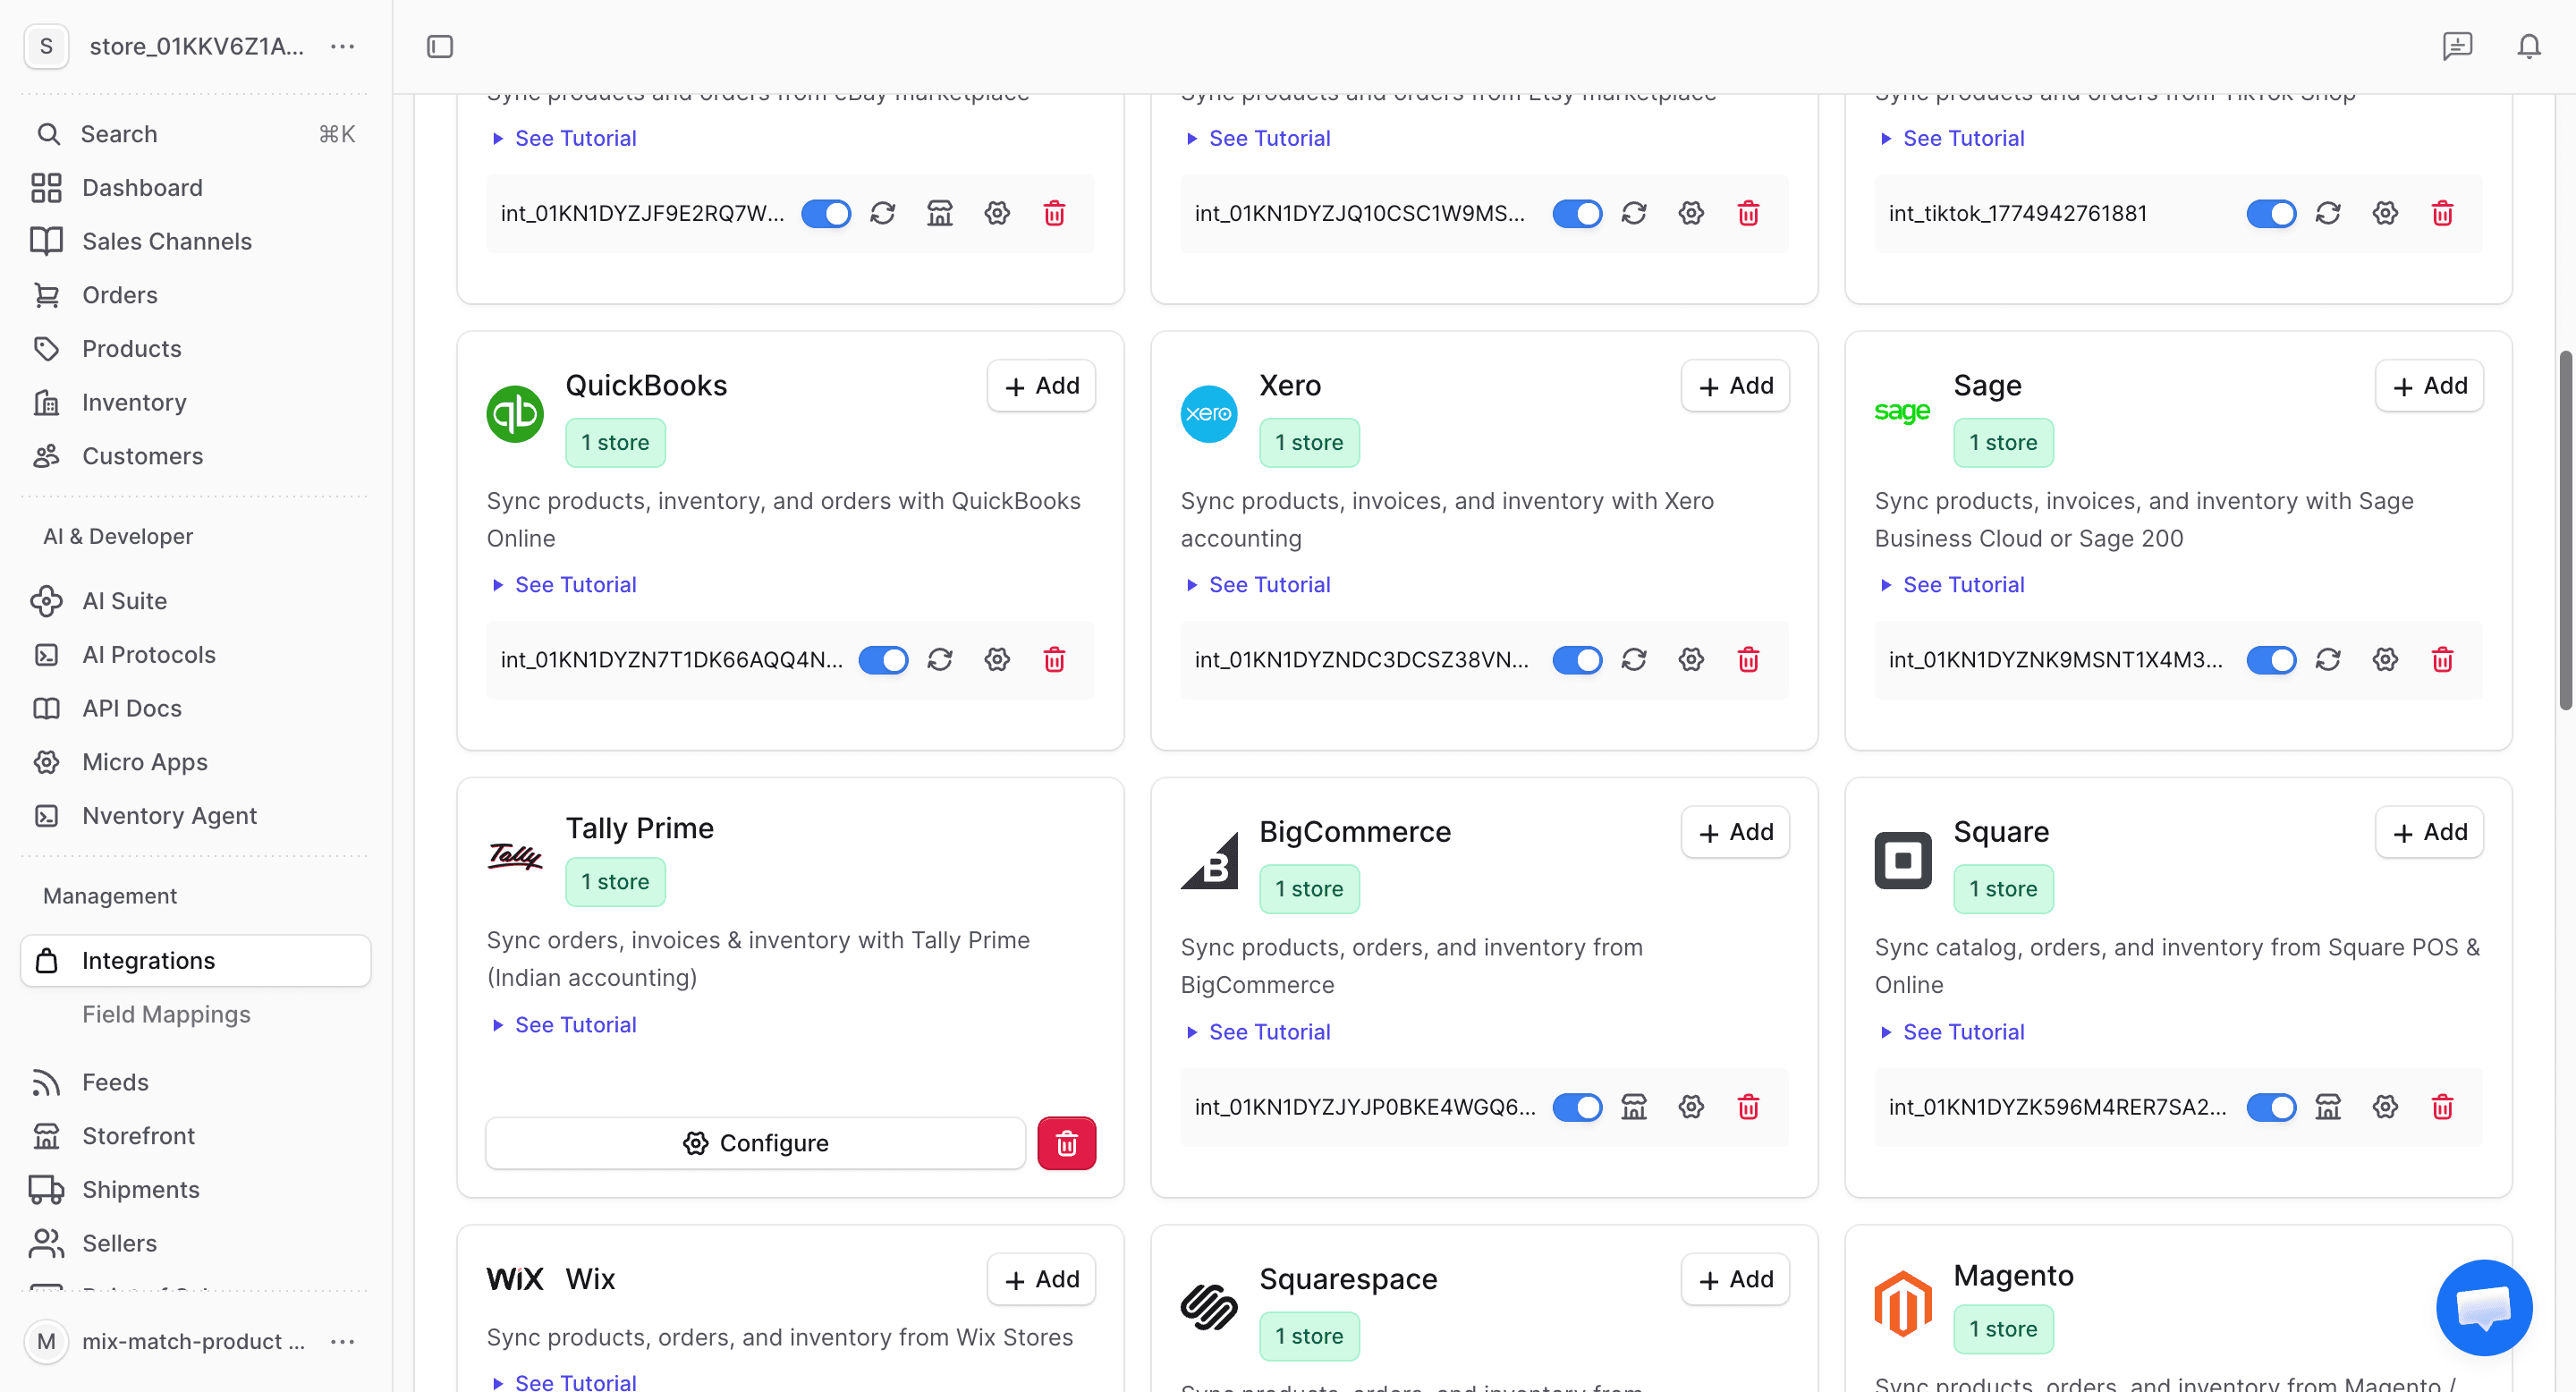Open the live chat bubble

[x=2484, y=1307]
